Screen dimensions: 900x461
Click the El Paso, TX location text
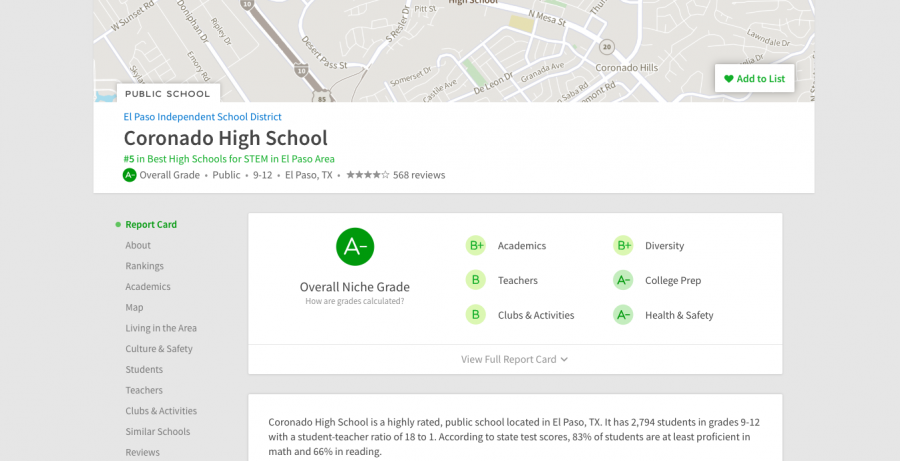[309, 175]
